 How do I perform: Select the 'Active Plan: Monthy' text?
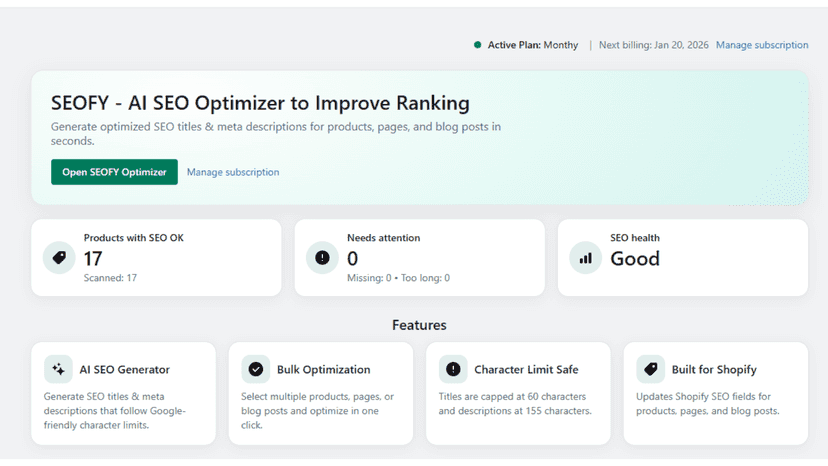pos(533,45)
